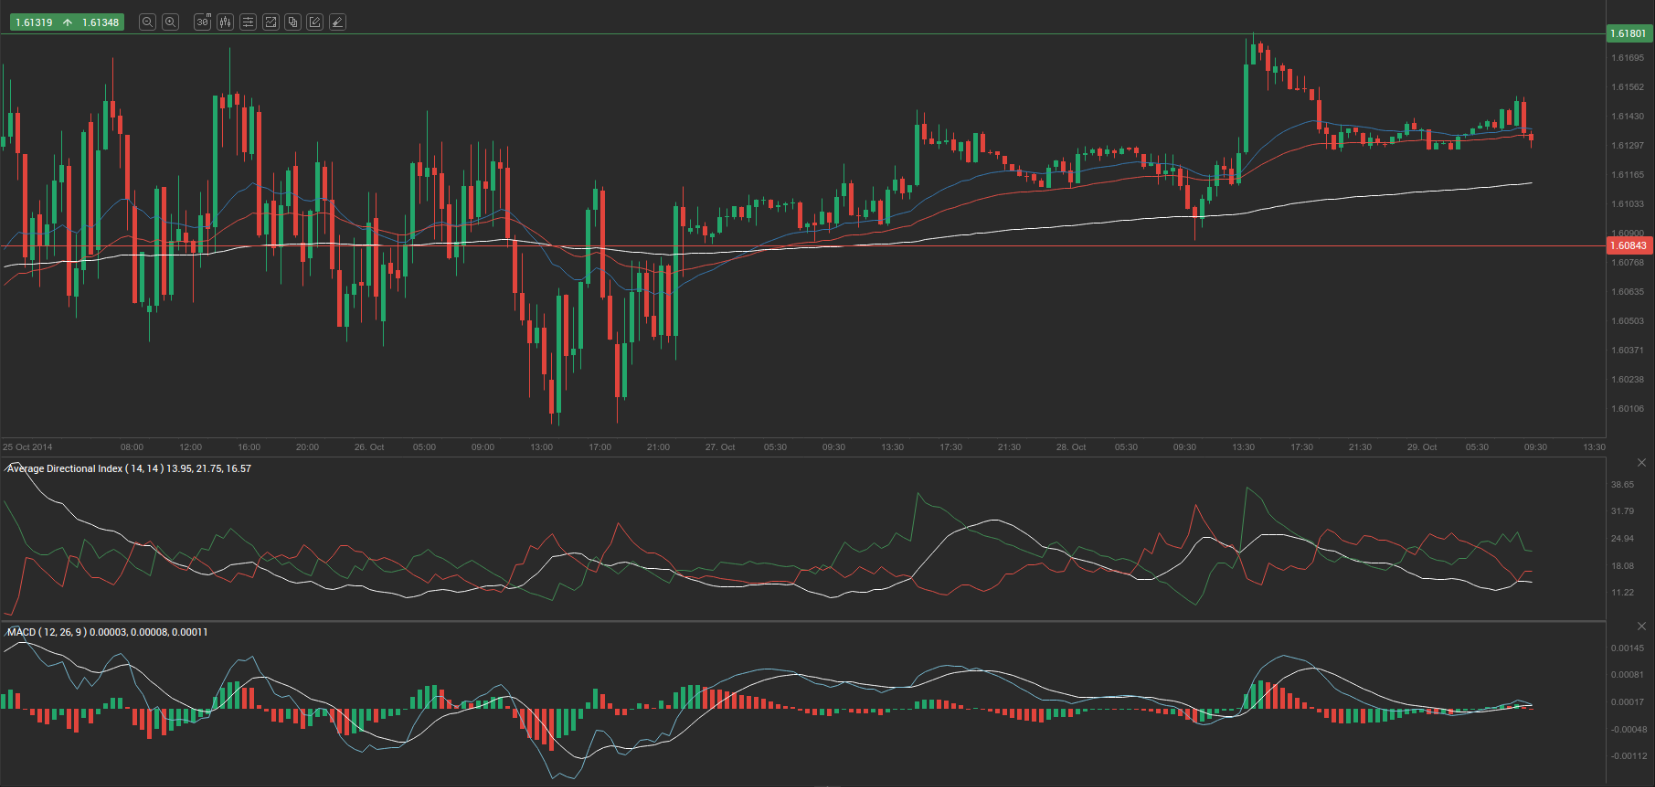
Task: Click the copy chart icon
Action: click(x=293, y=22)
